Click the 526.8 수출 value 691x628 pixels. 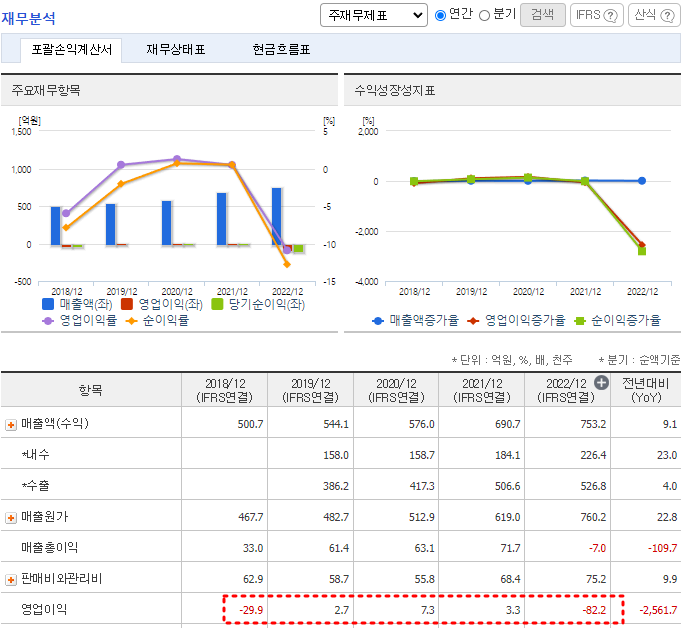(x=593, y=487)
